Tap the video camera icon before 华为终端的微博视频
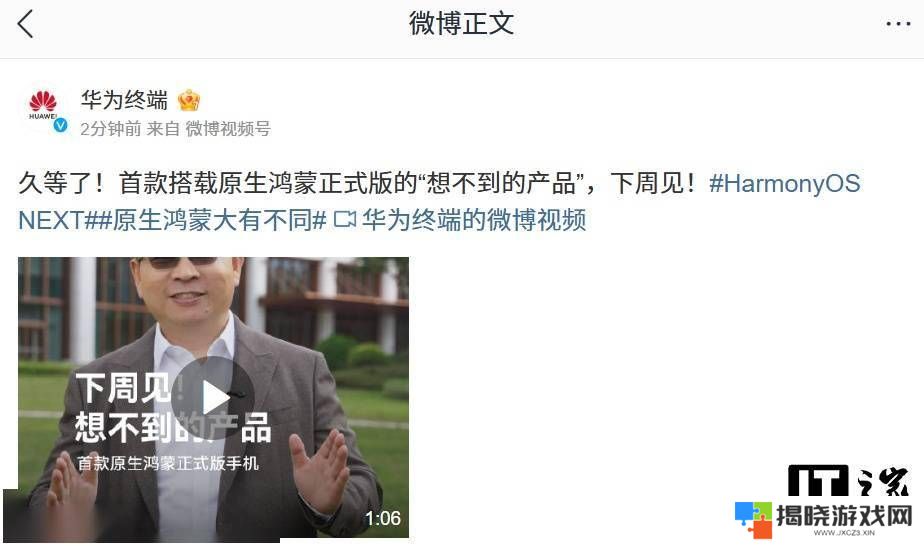 345,220
